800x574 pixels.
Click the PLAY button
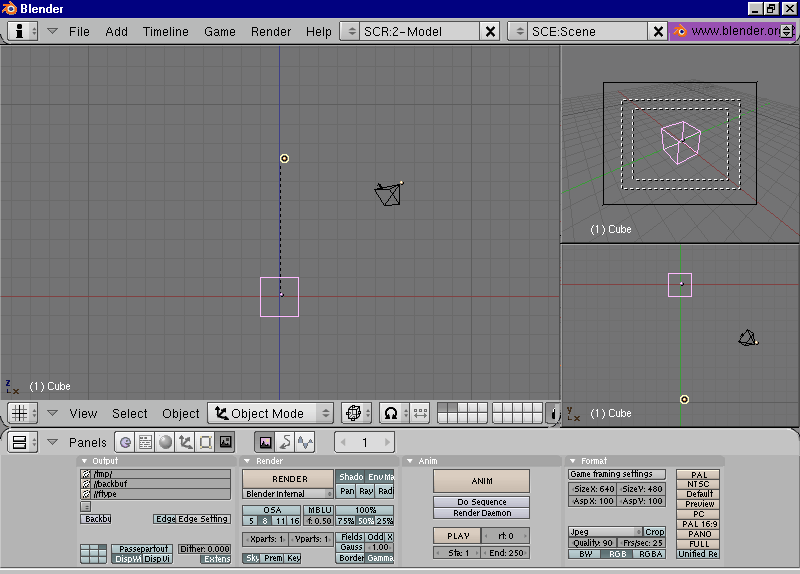click(457, 536)
